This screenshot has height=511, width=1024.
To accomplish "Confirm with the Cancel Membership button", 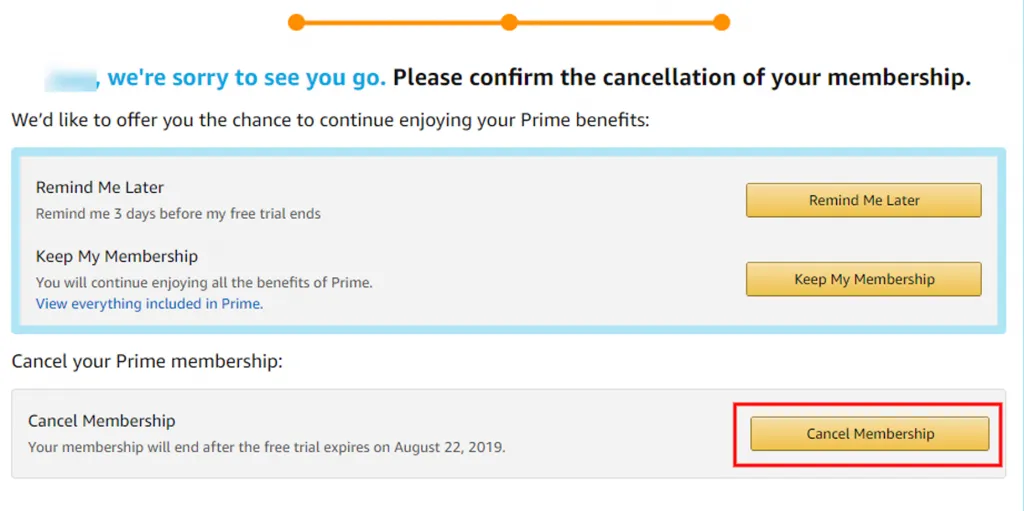I will pos(870,434).
